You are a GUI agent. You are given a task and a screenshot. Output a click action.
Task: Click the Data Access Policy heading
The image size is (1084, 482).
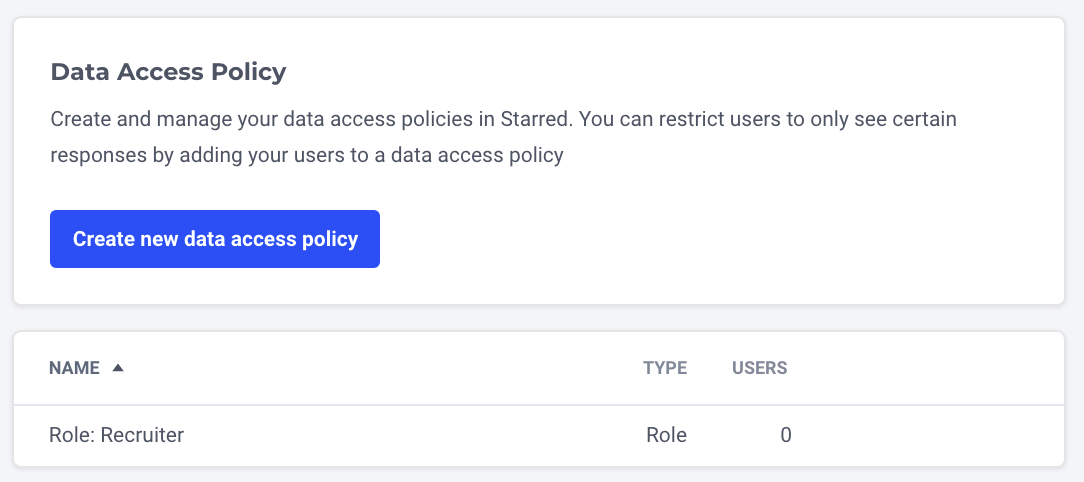168,72
